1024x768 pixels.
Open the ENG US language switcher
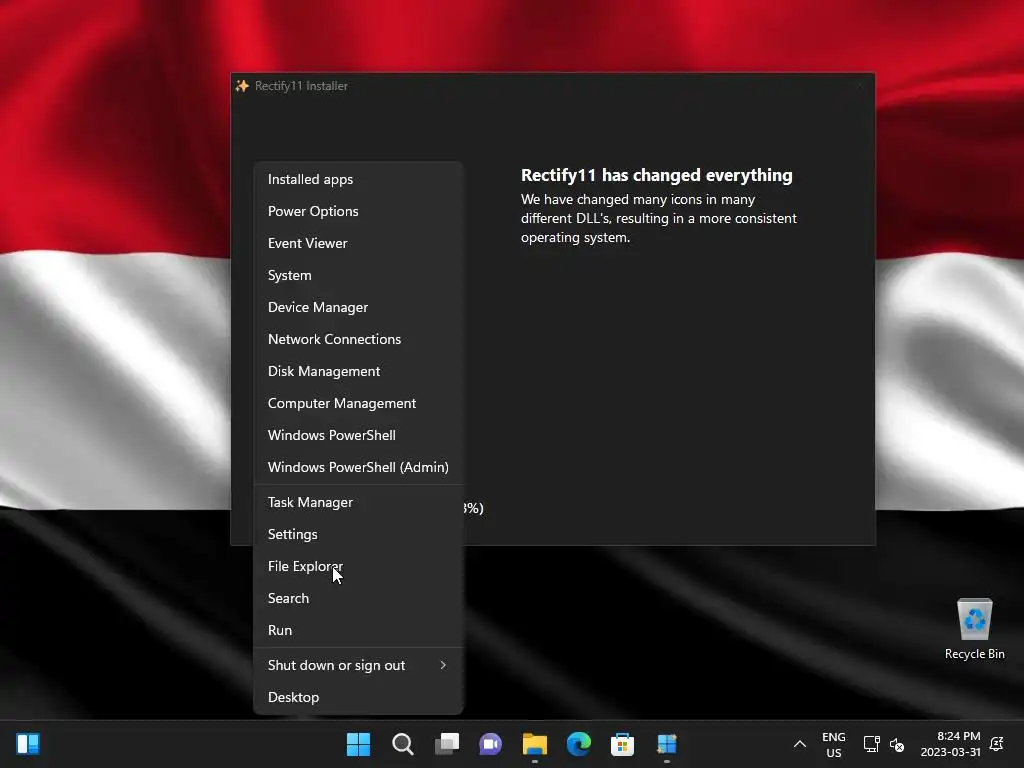(833, 744)
